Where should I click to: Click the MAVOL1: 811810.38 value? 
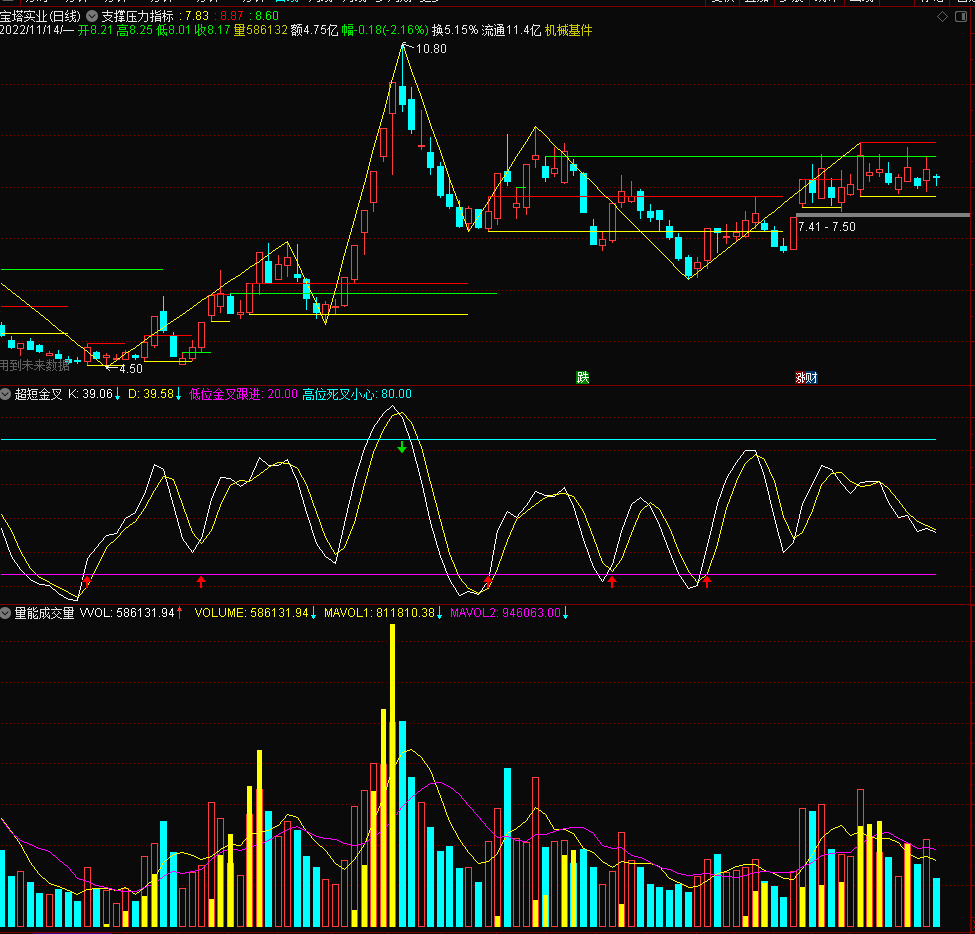pos(379,613)
